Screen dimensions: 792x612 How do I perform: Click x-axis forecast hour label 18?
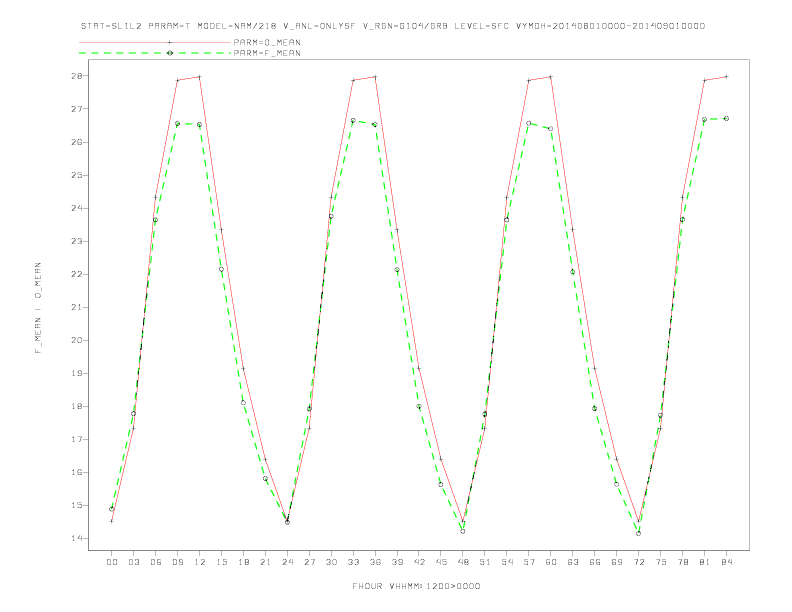(x=243, y=562)
